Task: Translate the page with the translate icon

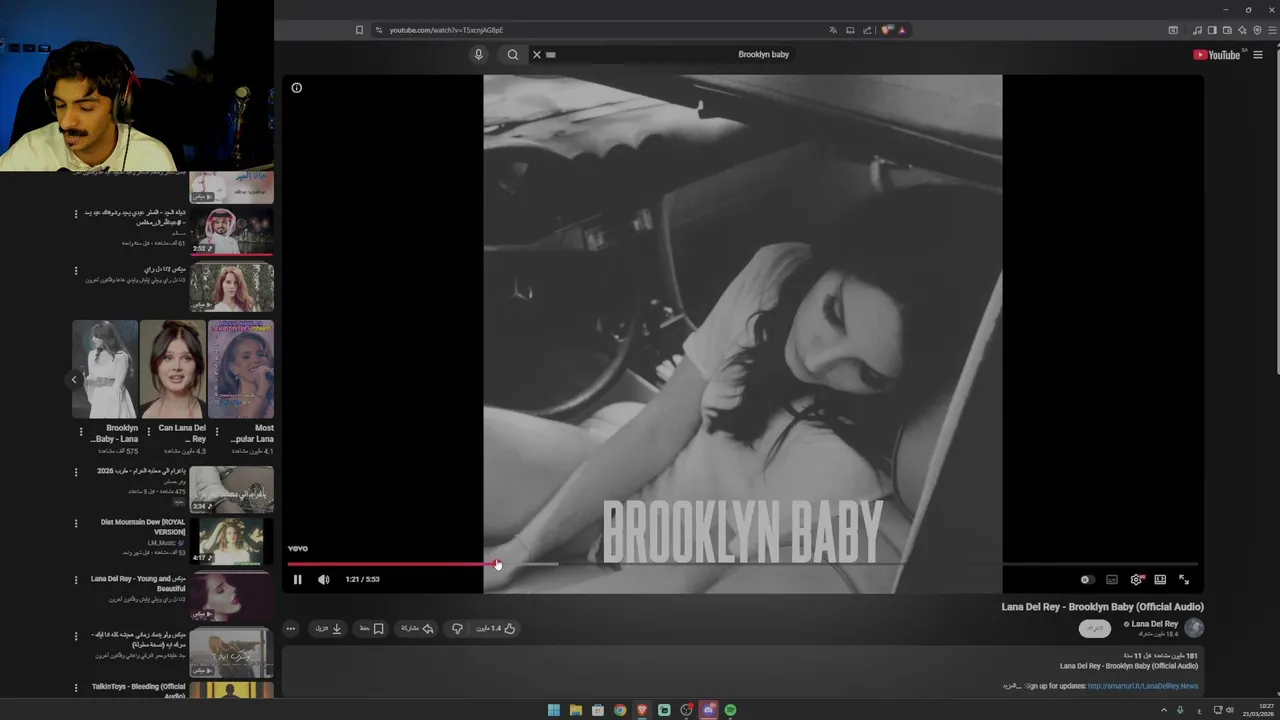Action: pyautogui.click(x=833, y=30)
